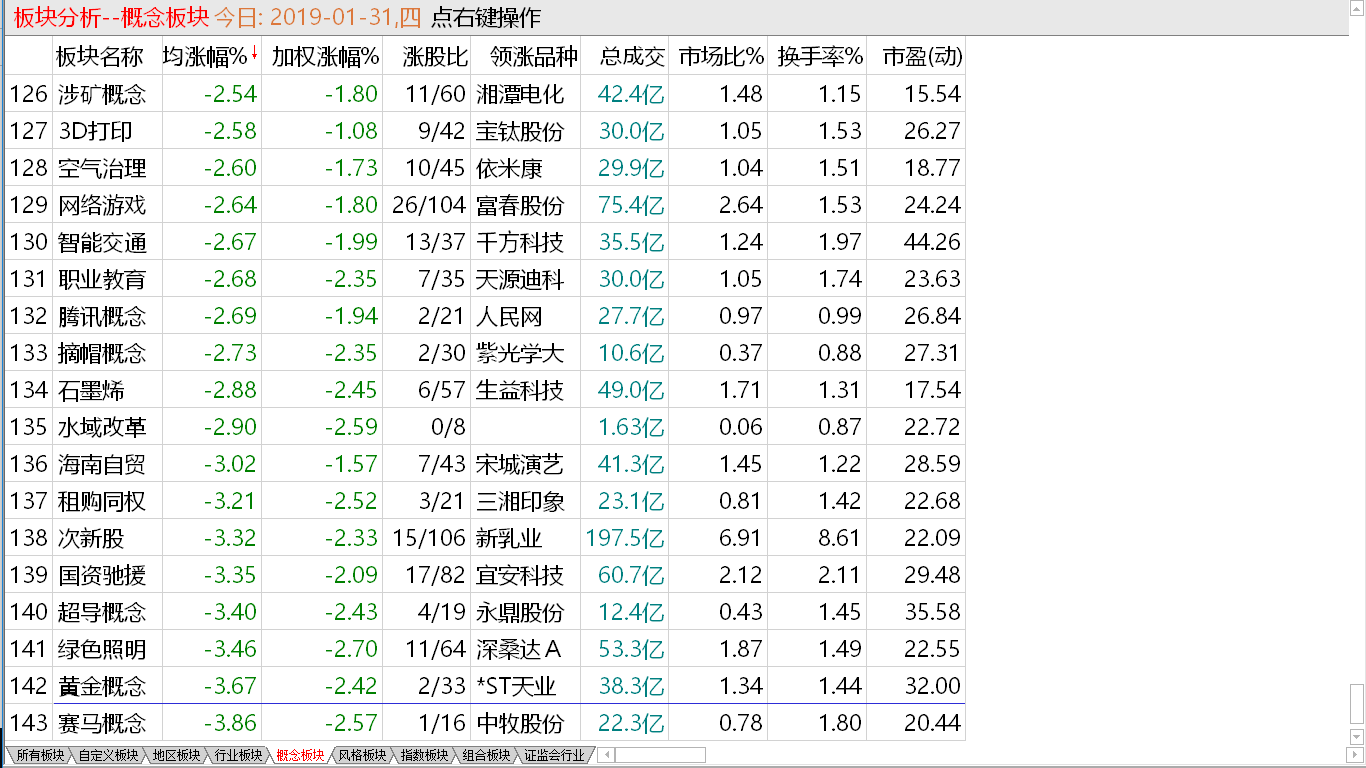Viewport: 1366px width, 768px height.
Task: Click leading stock *ST天业
Action: [516, 686]
